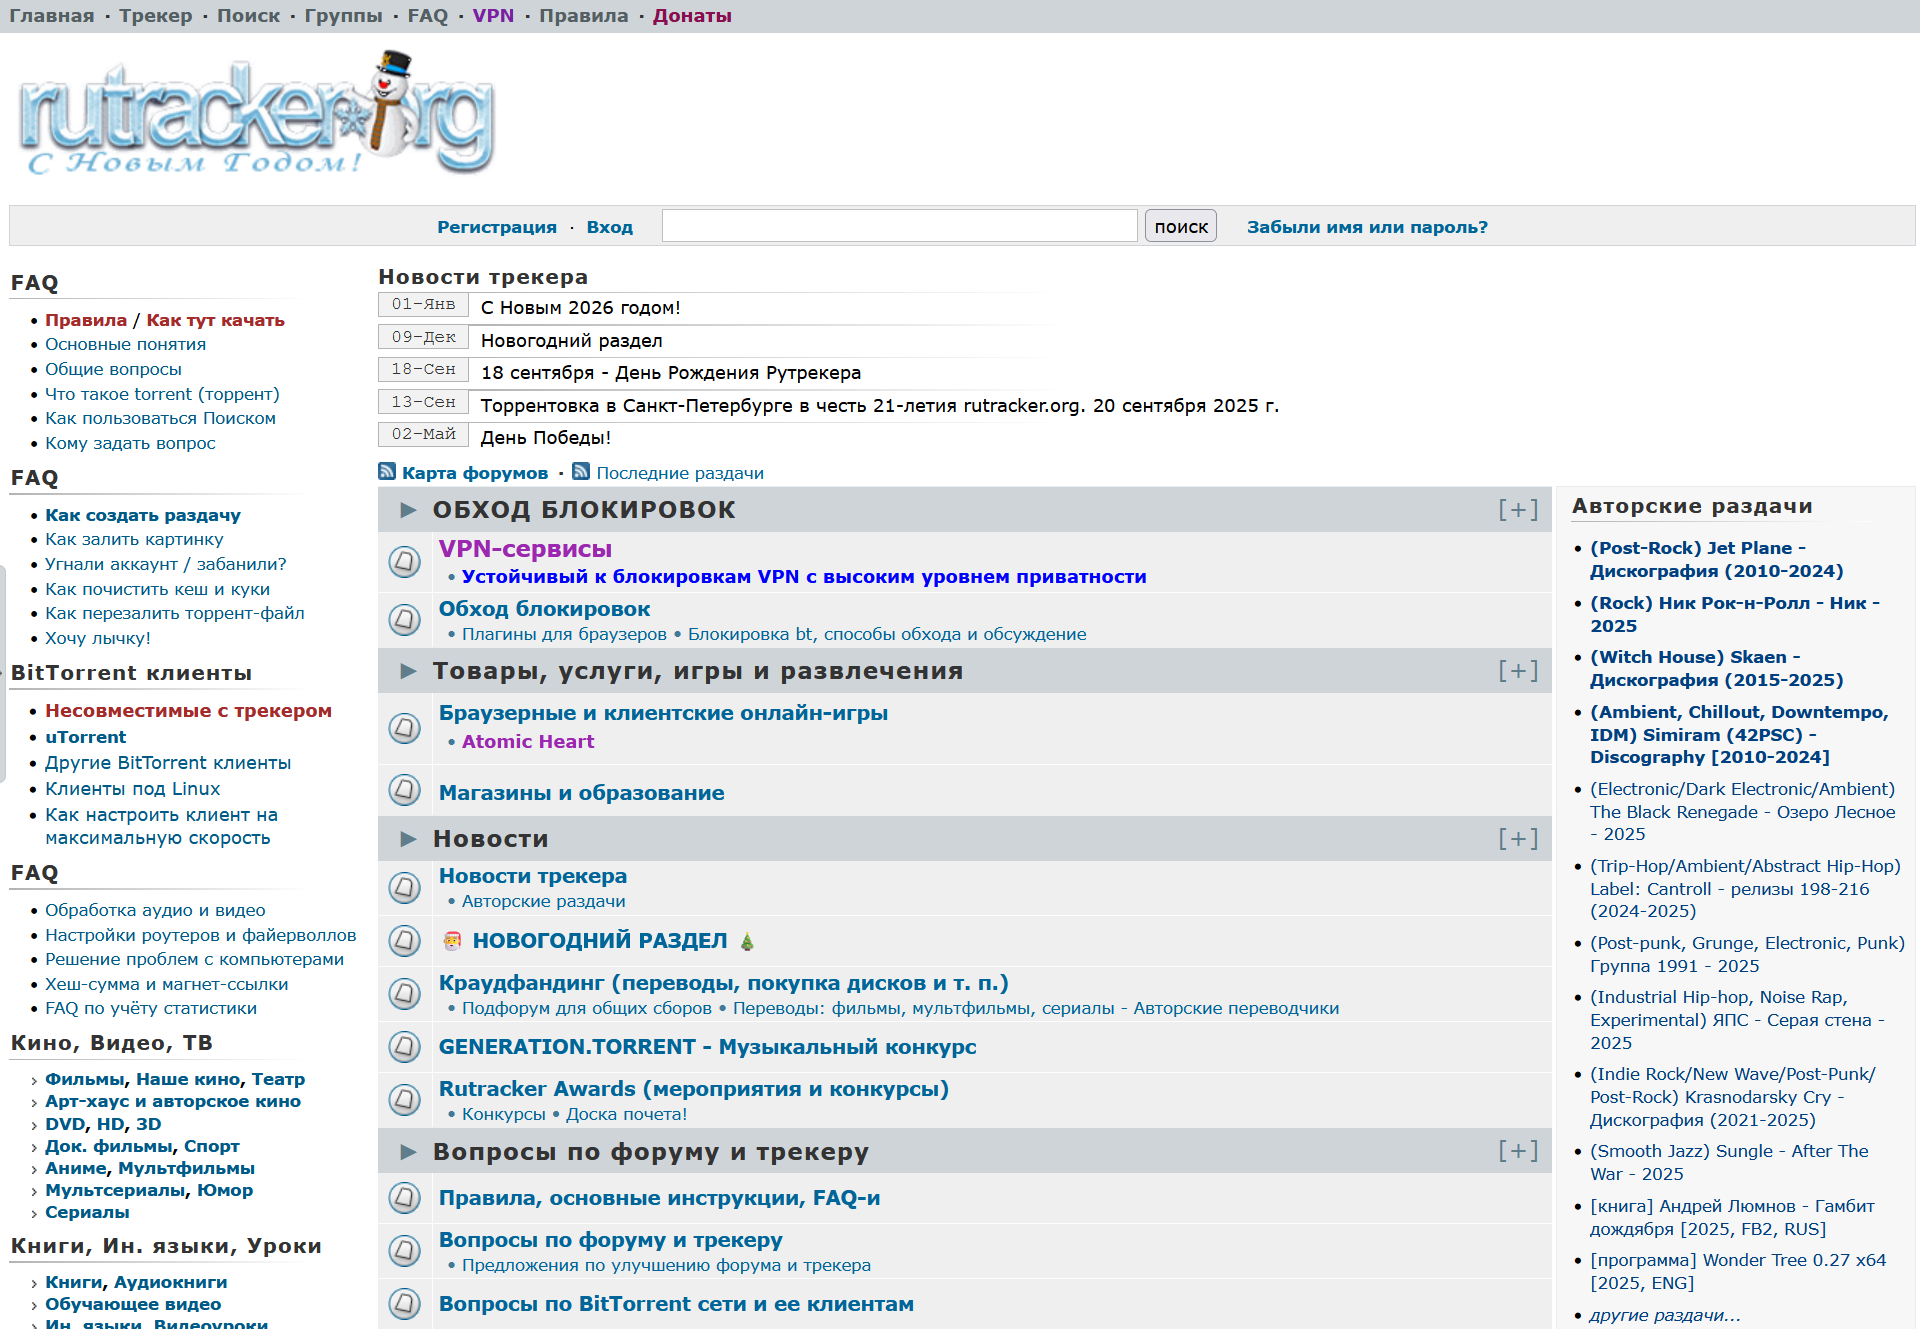Click the search text field
This screenshot has width=1920, height=1329.
(899, 226)
